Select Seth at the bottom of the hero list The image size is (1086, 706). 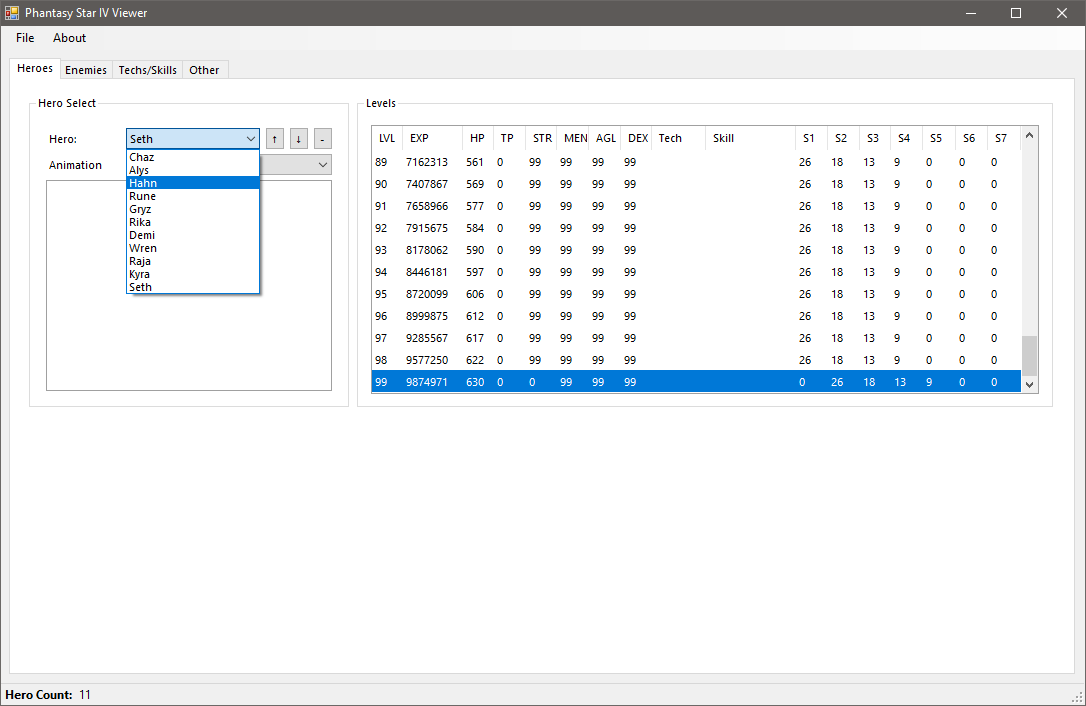tap(193, 287)
